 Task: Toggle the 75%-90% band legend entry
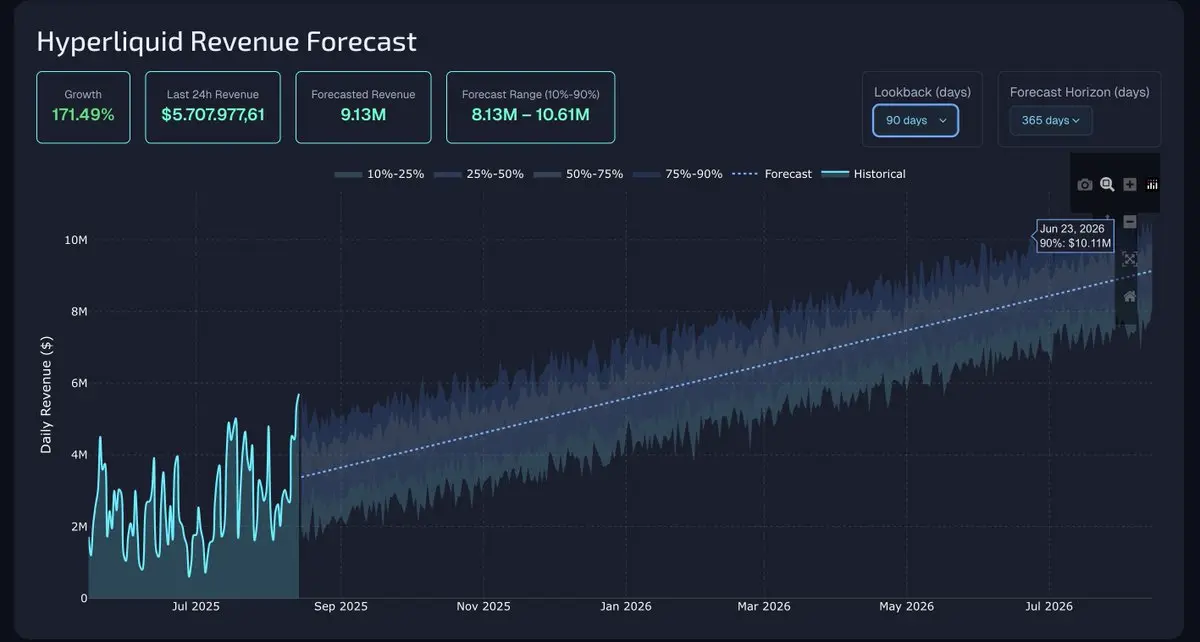point(678,174)
